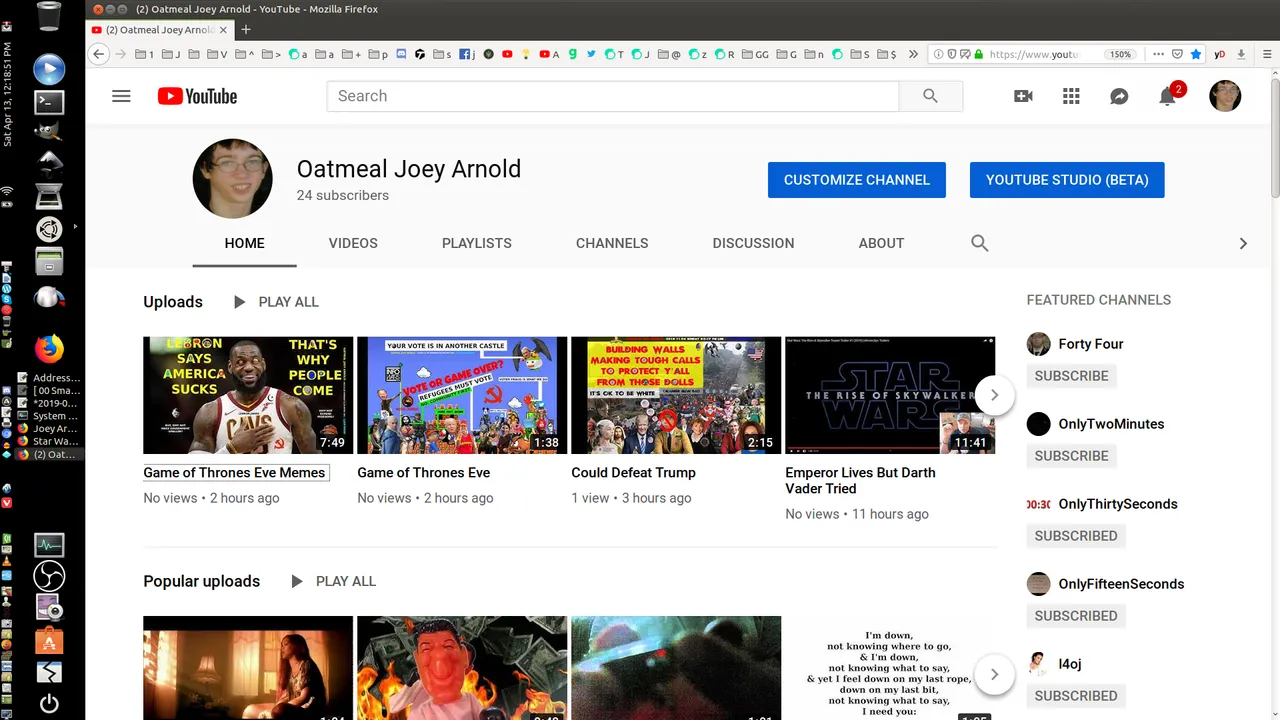The width and height of the screenshot is (1280, 720).
Task: Open Game of Thrones Eve Memes title
Action: [x=234, y=473]
